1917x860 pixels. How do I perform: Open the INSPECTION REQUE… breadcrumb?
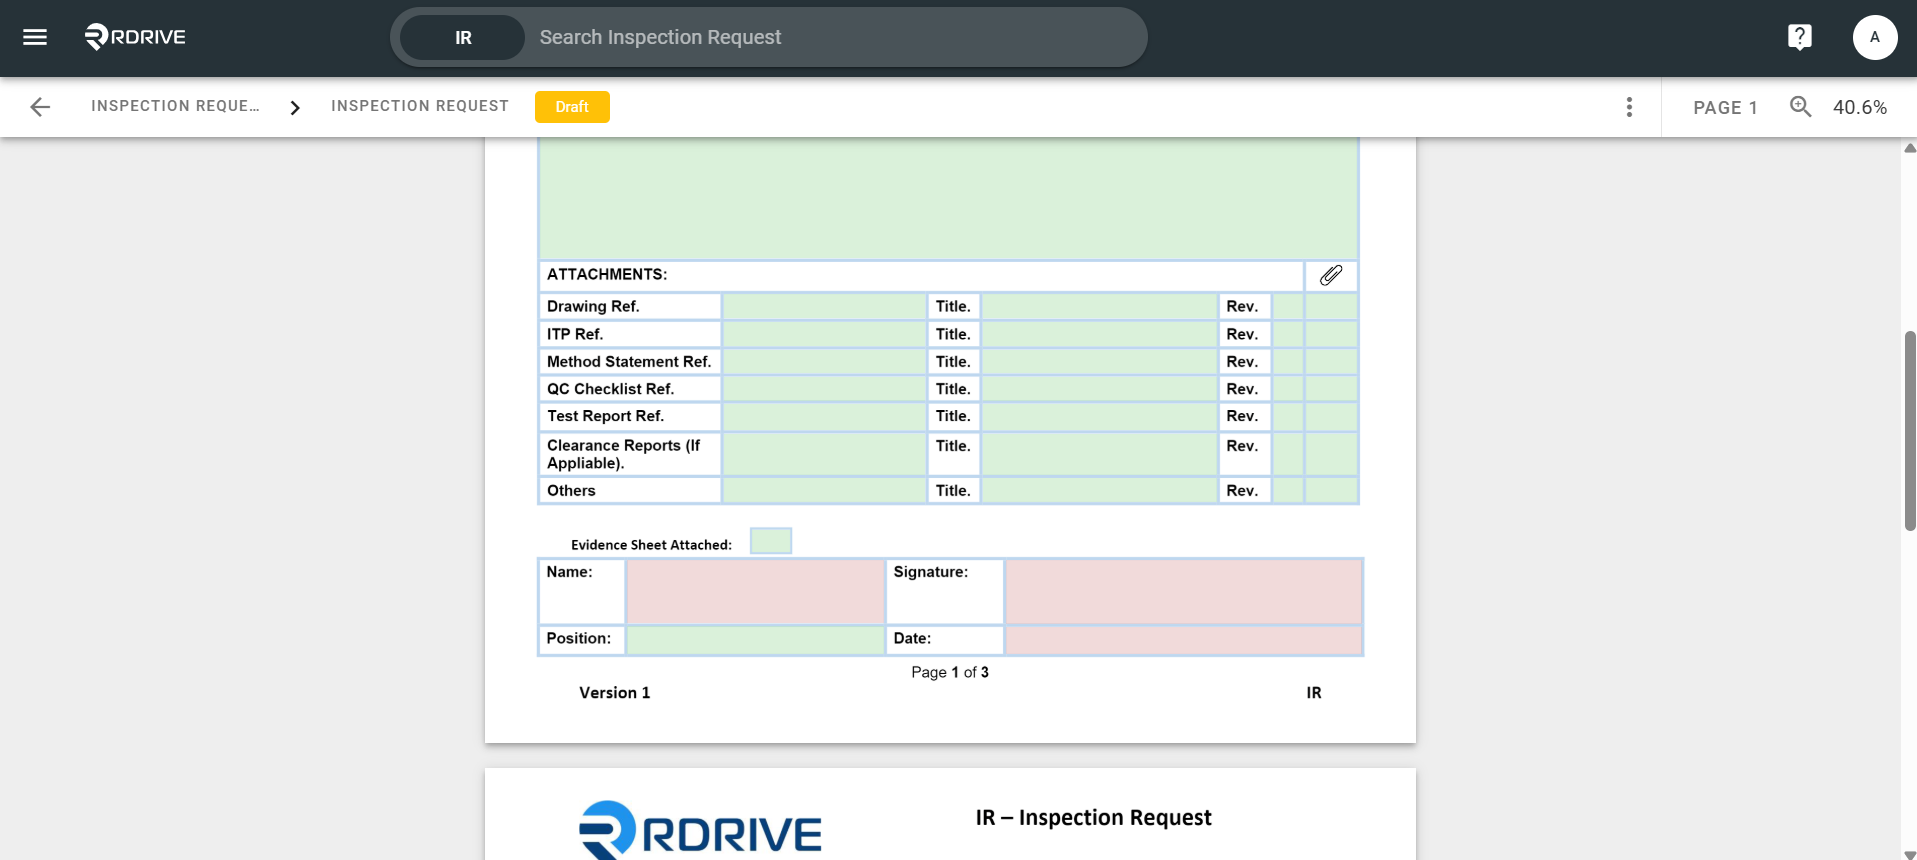click(175, 106)
